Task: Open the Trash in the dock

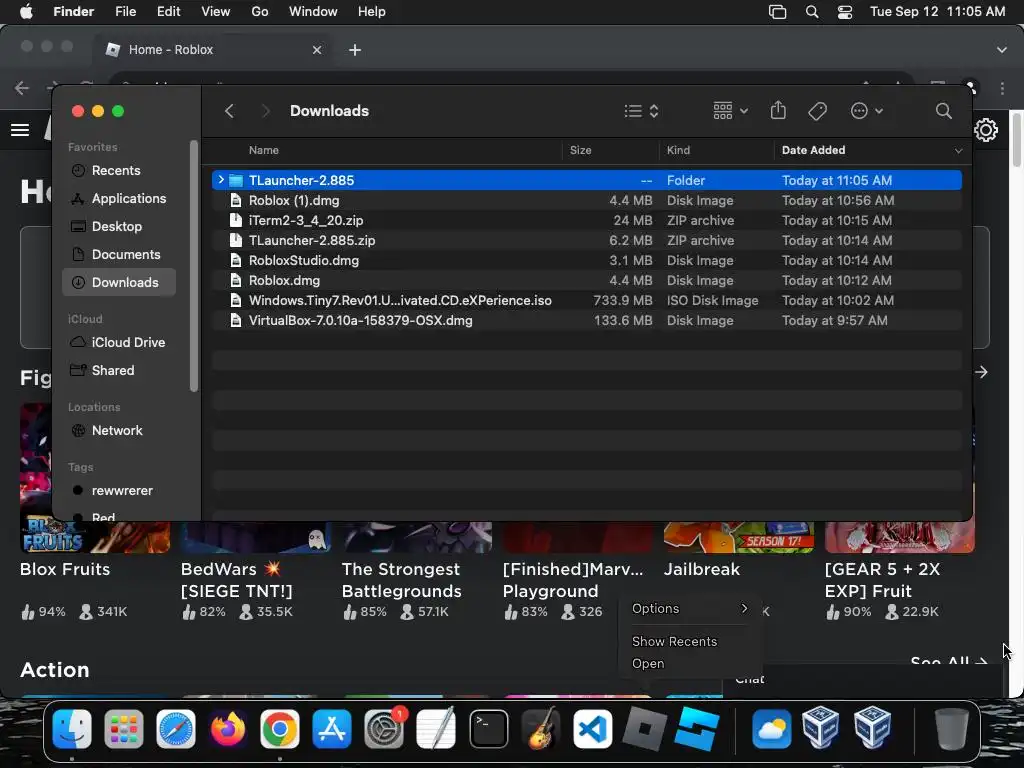Action: 951,728
